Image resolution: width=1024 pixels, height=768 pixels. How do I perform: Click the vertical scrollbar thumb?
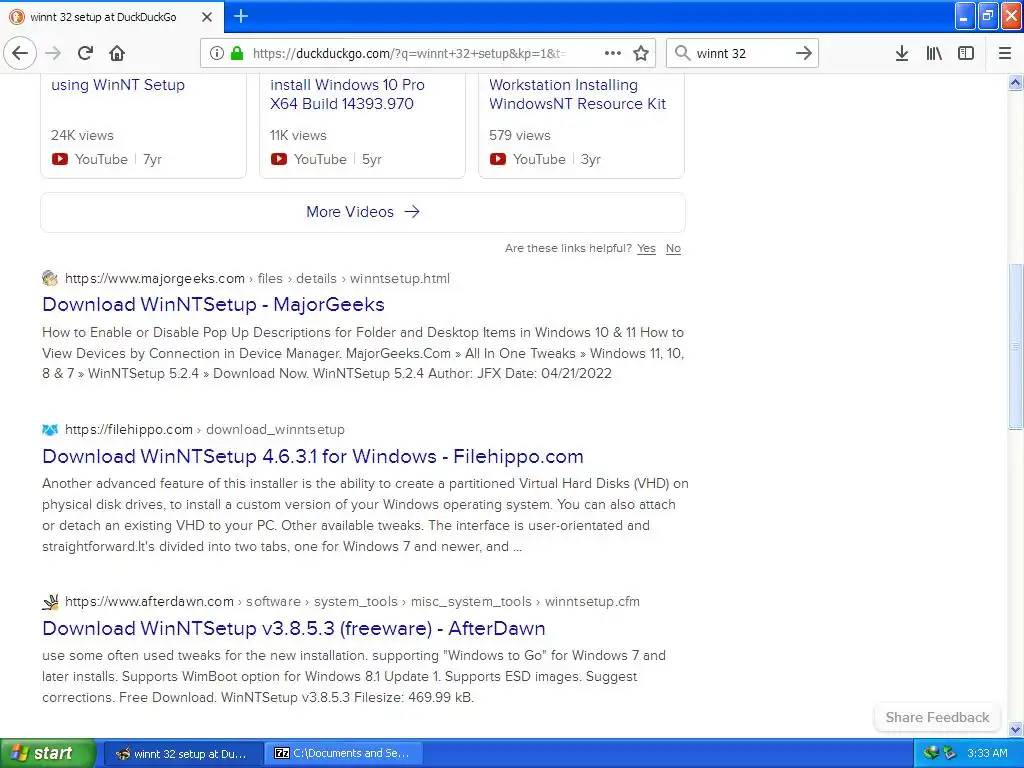[1015, 346]
